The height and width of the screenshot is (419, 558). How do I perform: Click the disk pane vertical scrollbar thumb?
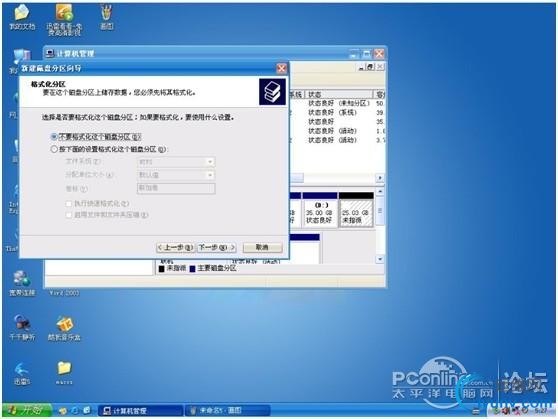[x=380, y=211]
